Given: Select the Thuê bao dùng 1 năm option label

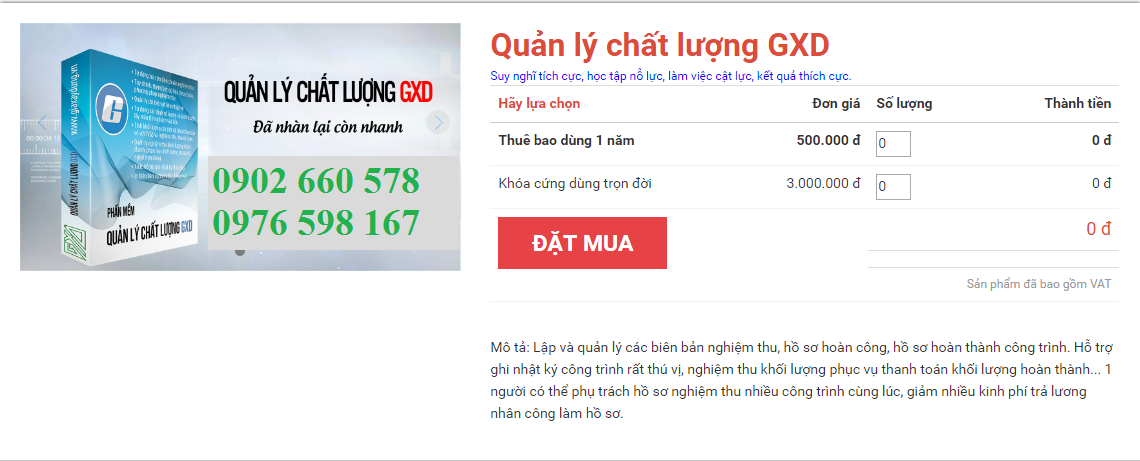Looking at the screenshot, I should 566,141.
